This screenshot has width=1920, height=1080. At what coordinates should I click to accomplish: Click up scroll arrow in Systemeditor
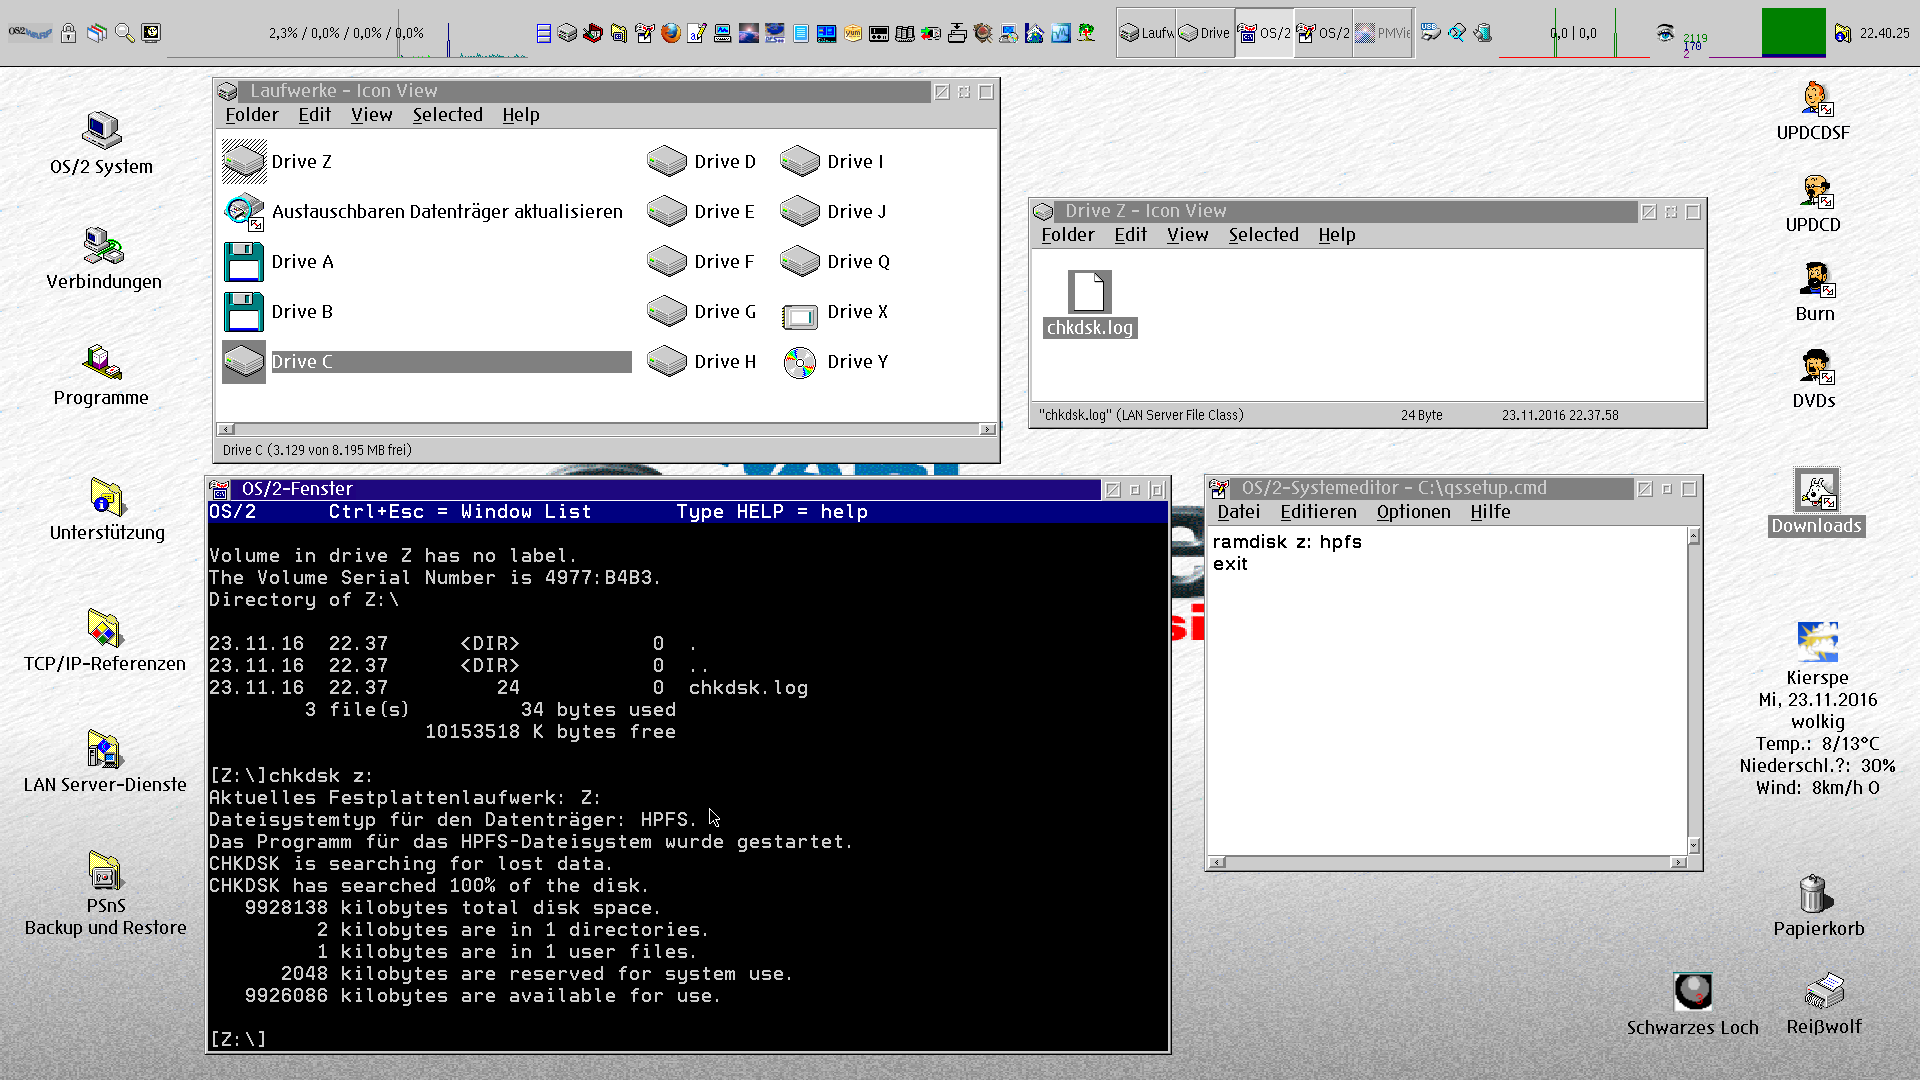coord(1693,536)
